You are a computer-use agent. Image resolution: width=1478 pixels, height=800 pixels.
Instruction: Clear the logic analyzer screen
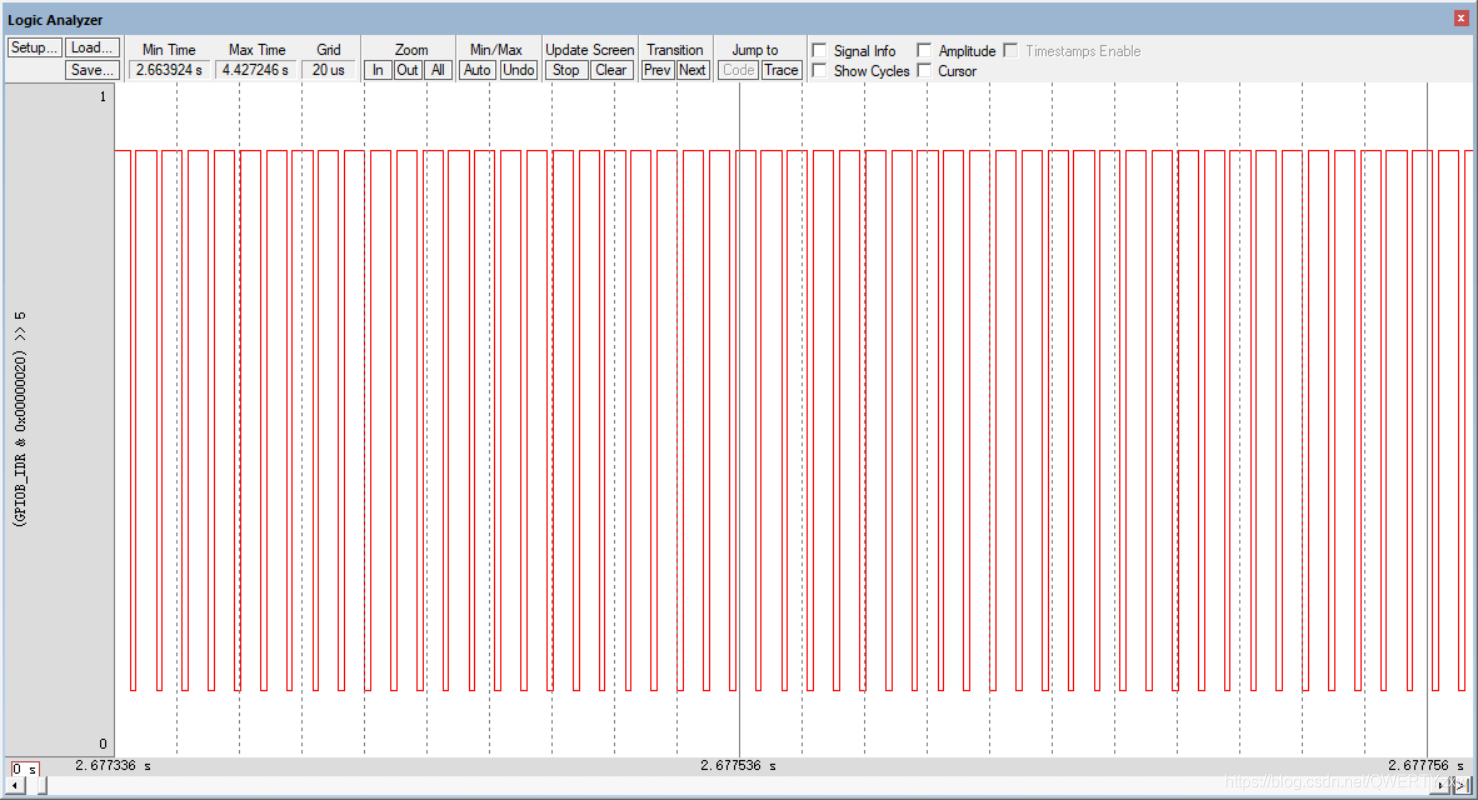tap(611, 70)
